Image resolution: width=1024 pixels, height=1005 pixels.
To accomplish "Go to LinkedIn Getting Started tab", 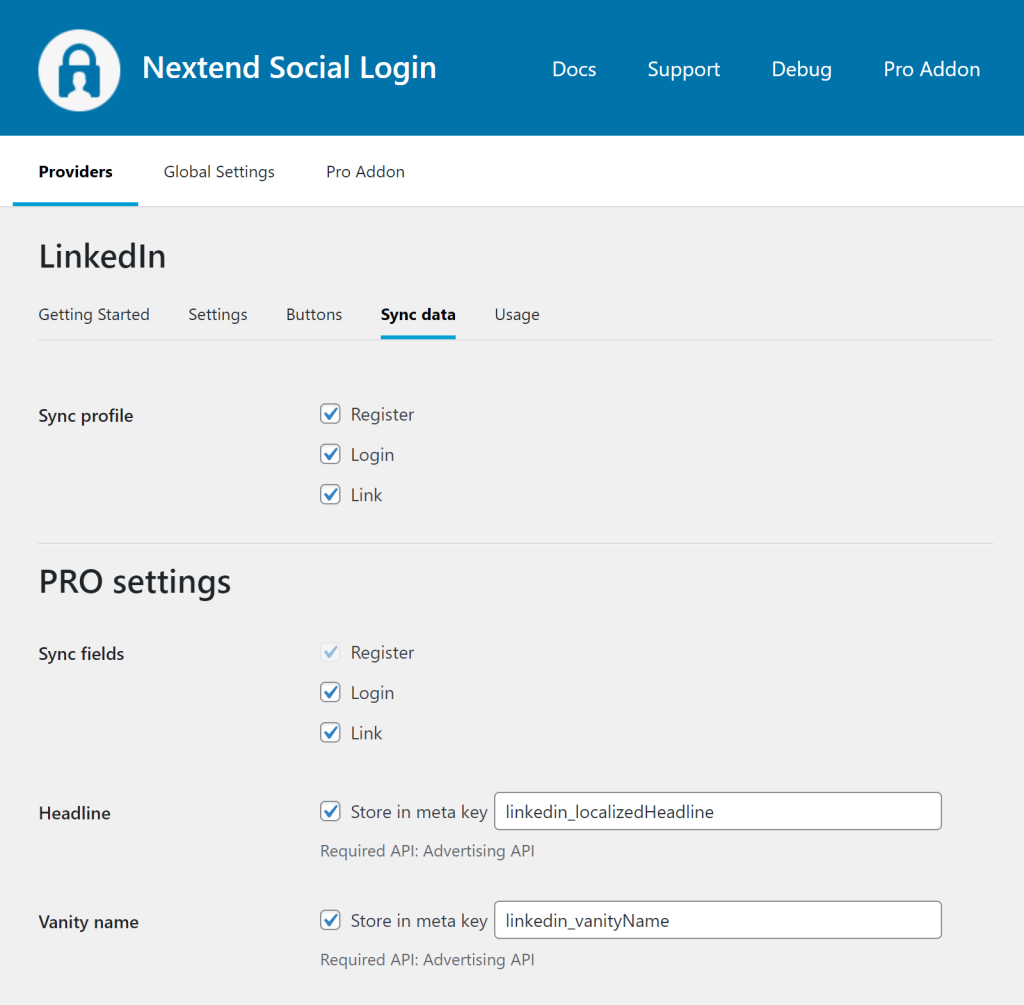I will click(94, 314).
